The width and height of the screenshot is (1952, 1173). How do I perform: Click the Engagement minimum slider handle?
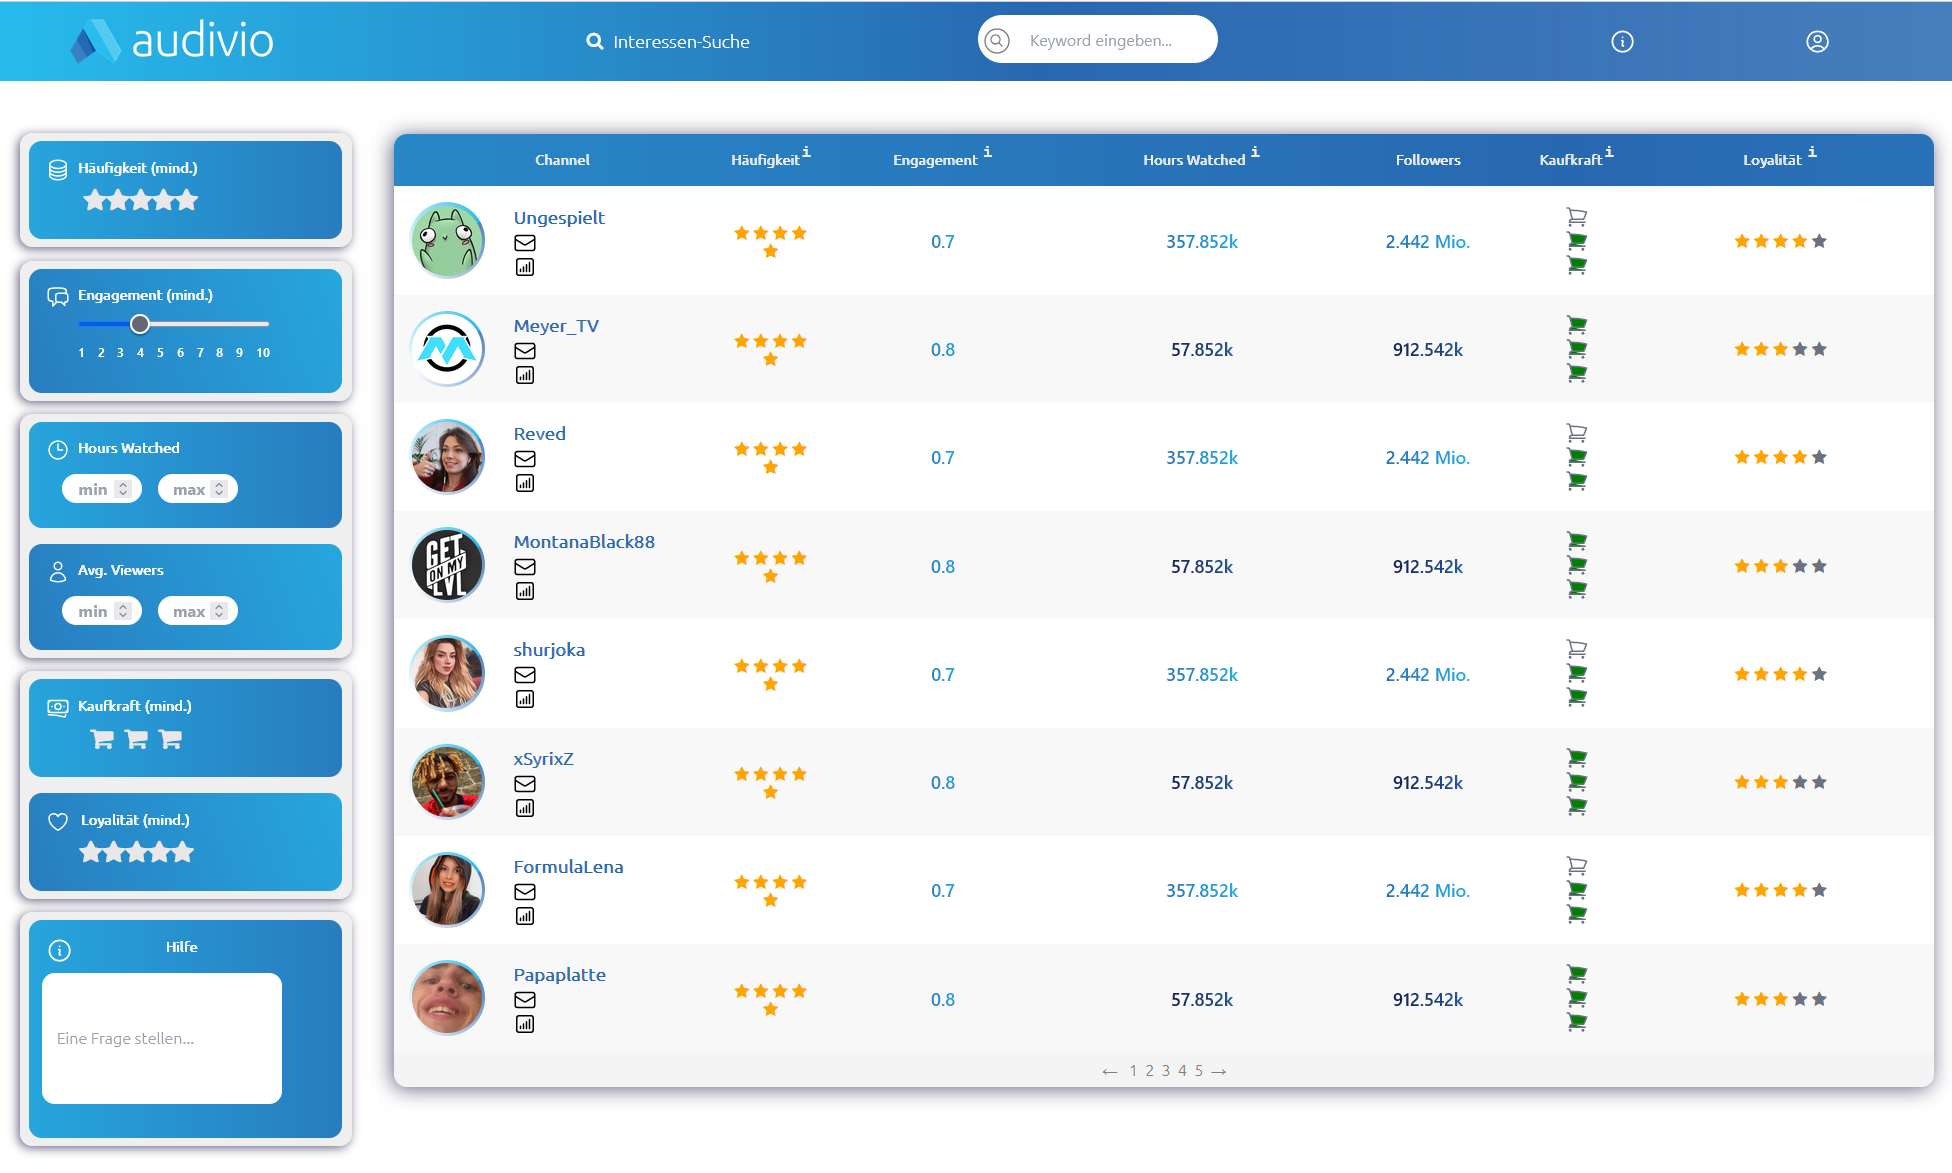[x=140, y=324]
